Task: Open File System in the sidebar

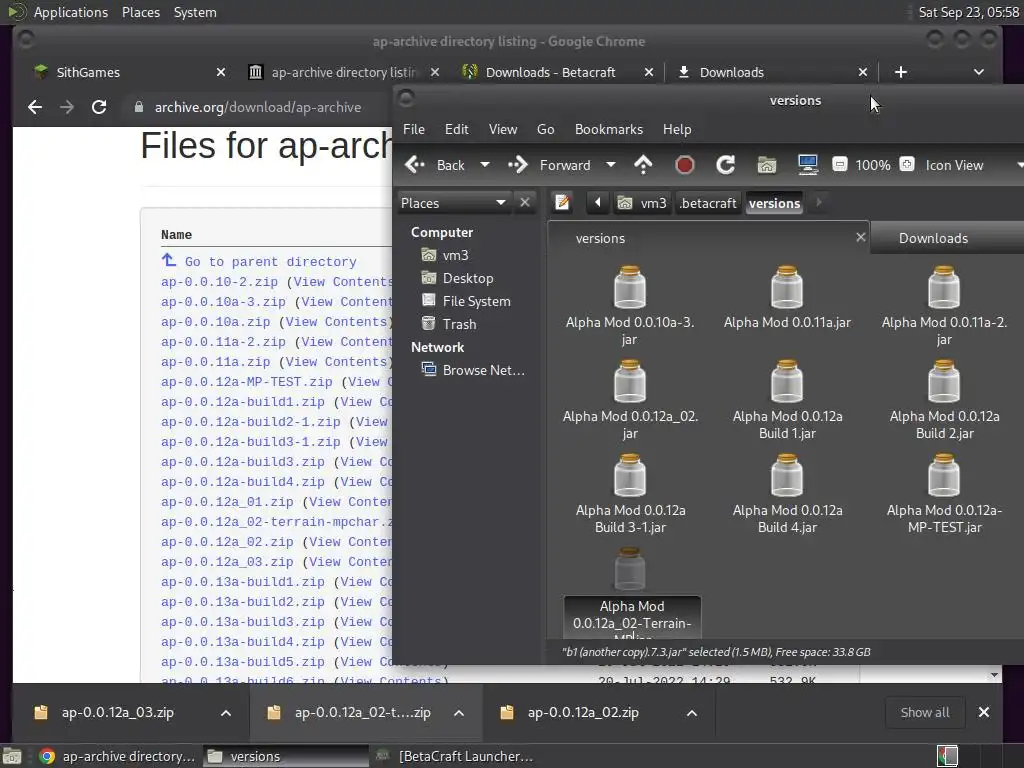Action: tap(466, 301)
